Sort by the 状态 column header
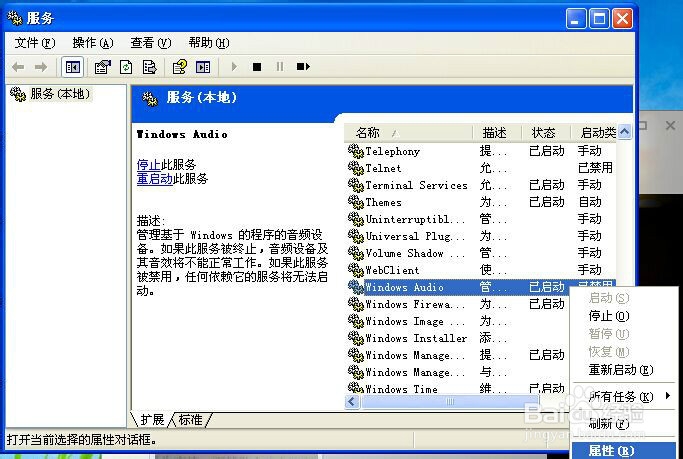The image size is (683, 459). (546, 132)
